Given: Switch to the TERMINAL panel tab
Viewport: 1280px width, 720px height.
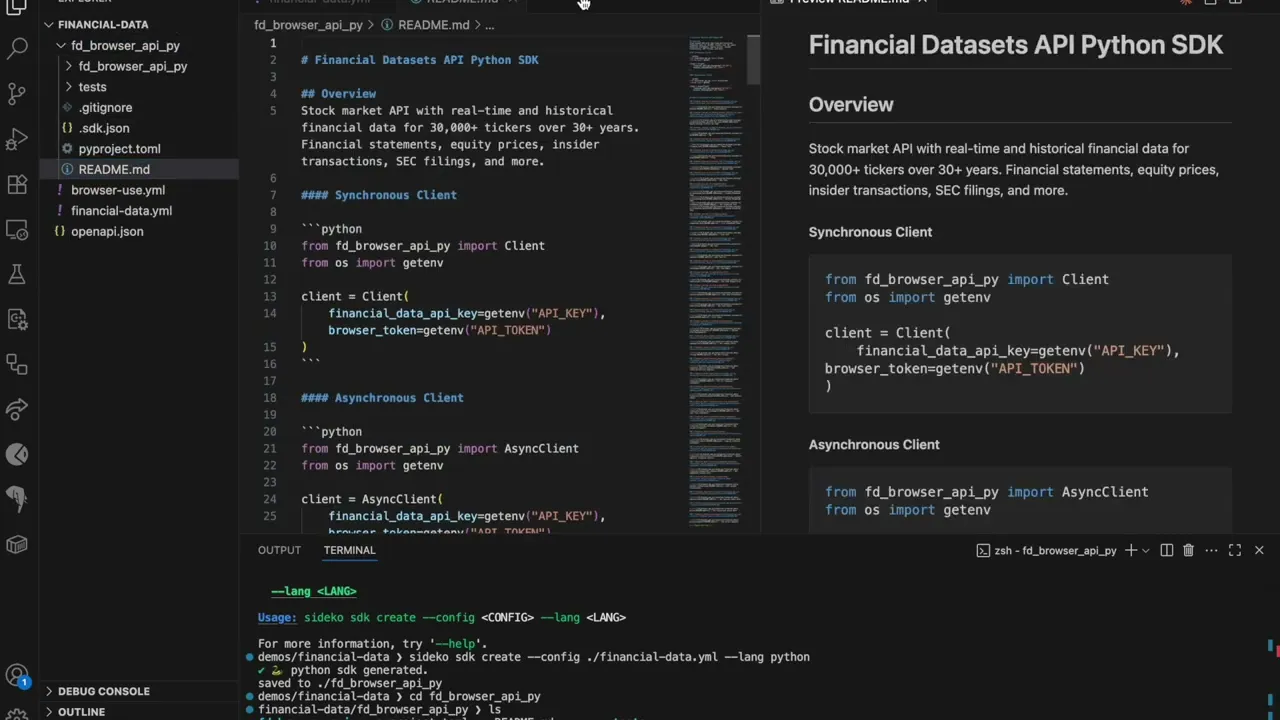Looking at the screenshot, I should click(349, 550).
